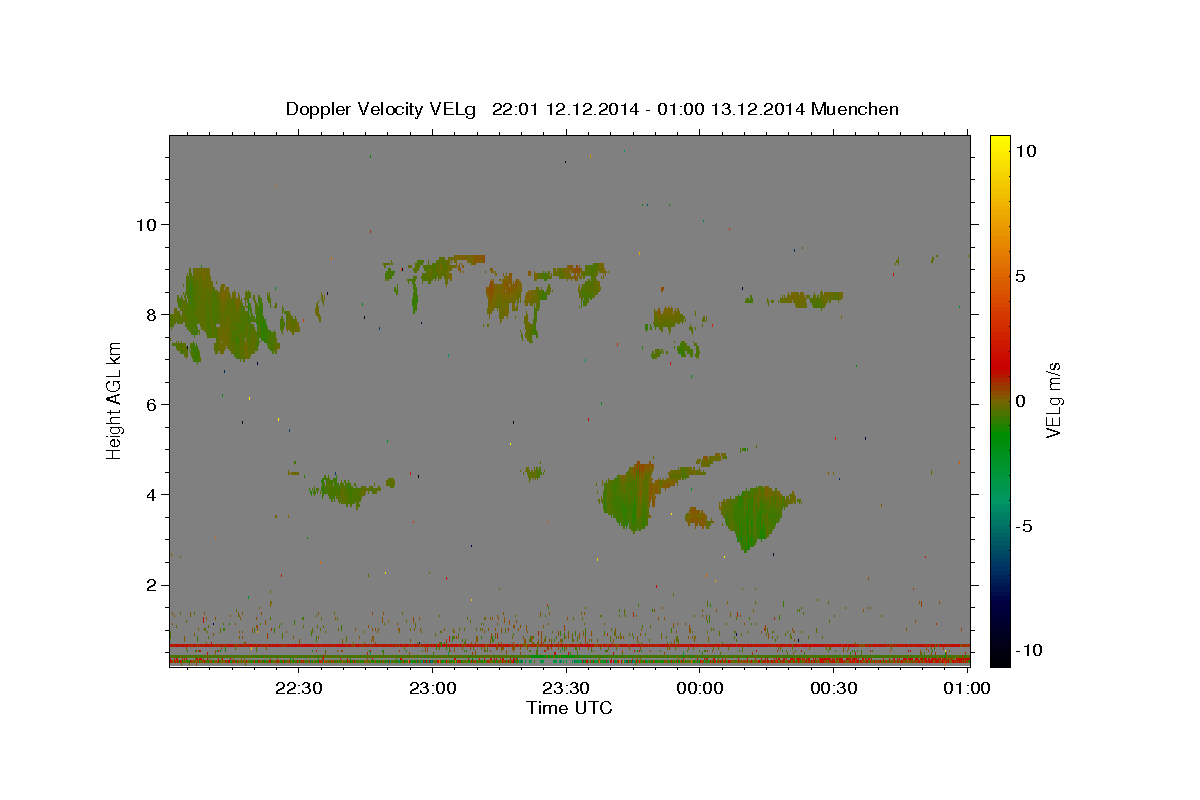Select the 23:00 time tick label
This screenshot has width=1200, height=800.
coord(433,688)
